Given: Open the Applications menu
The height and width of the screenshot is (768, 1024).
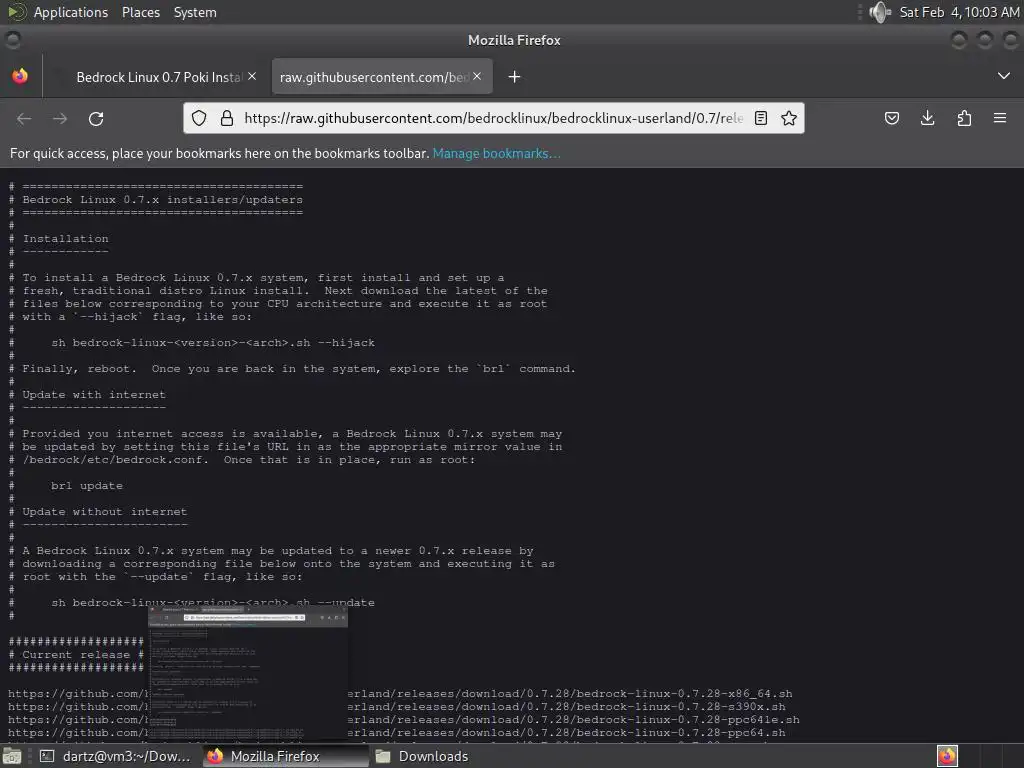Looking at the screenshot, I should [71, 12].
